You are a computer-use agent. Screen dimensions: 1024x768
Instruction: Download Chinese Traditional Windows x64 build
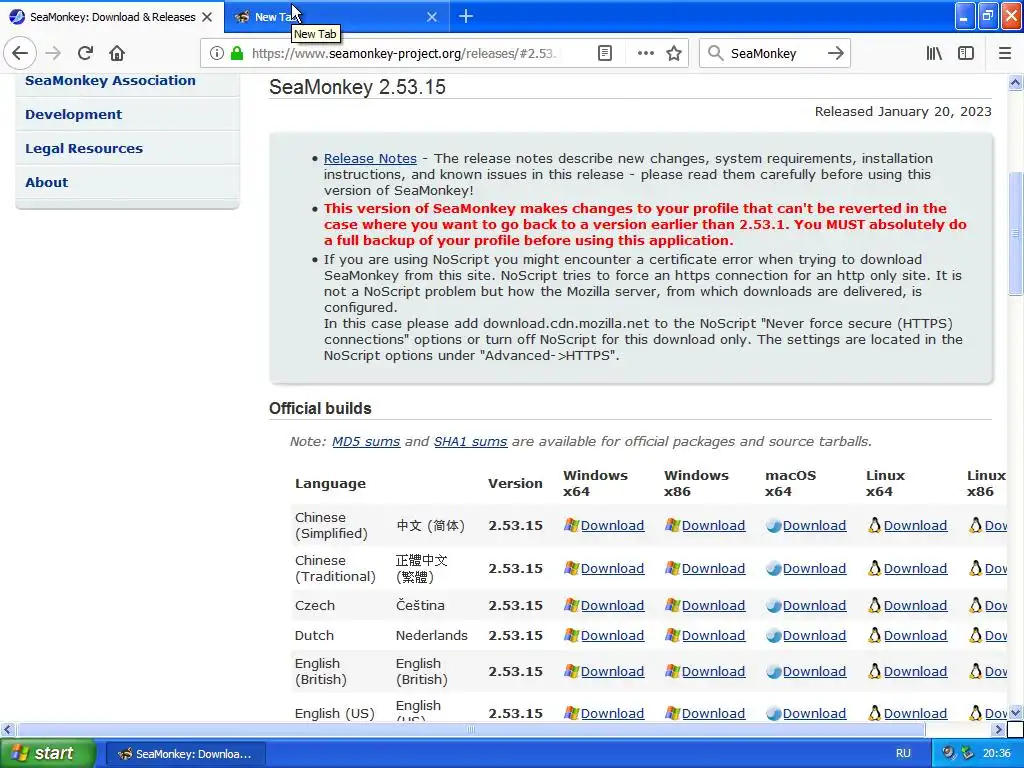pos(612,569)
